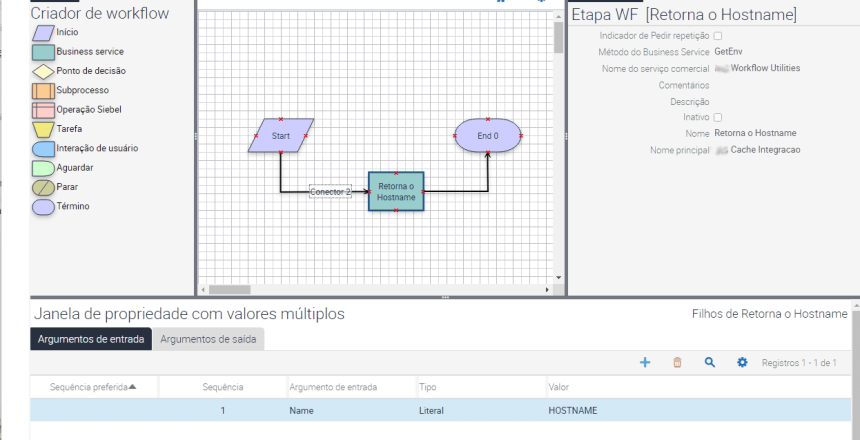The height and width of the screenshot is (440, 860).
Task: Pick the Operação Siebel shape icon
Action: pyautogui.click(x=43, y=110)
